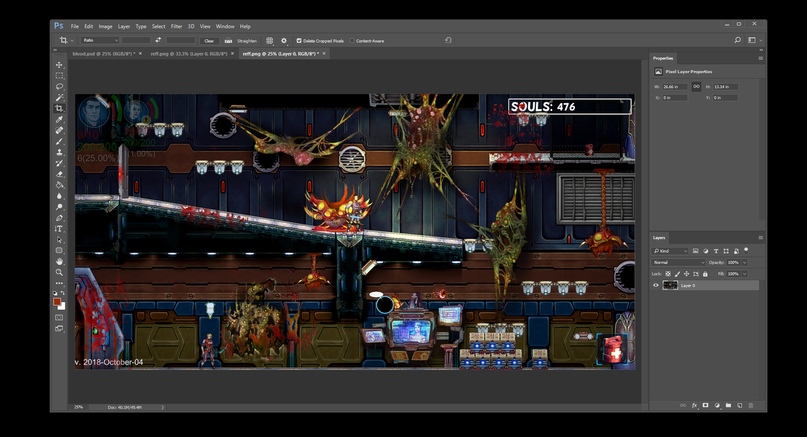Toggle lock all padlock icon
This screenshot has height=437, width=807.
tap(705, 274)
